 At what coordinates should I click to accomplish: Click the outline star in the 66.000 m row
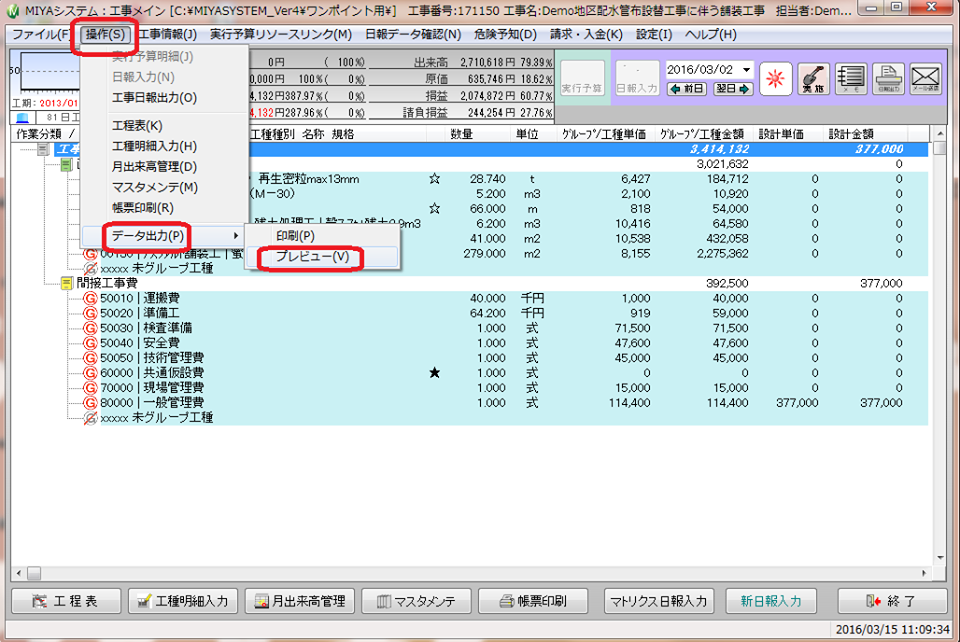click(435, 209)
